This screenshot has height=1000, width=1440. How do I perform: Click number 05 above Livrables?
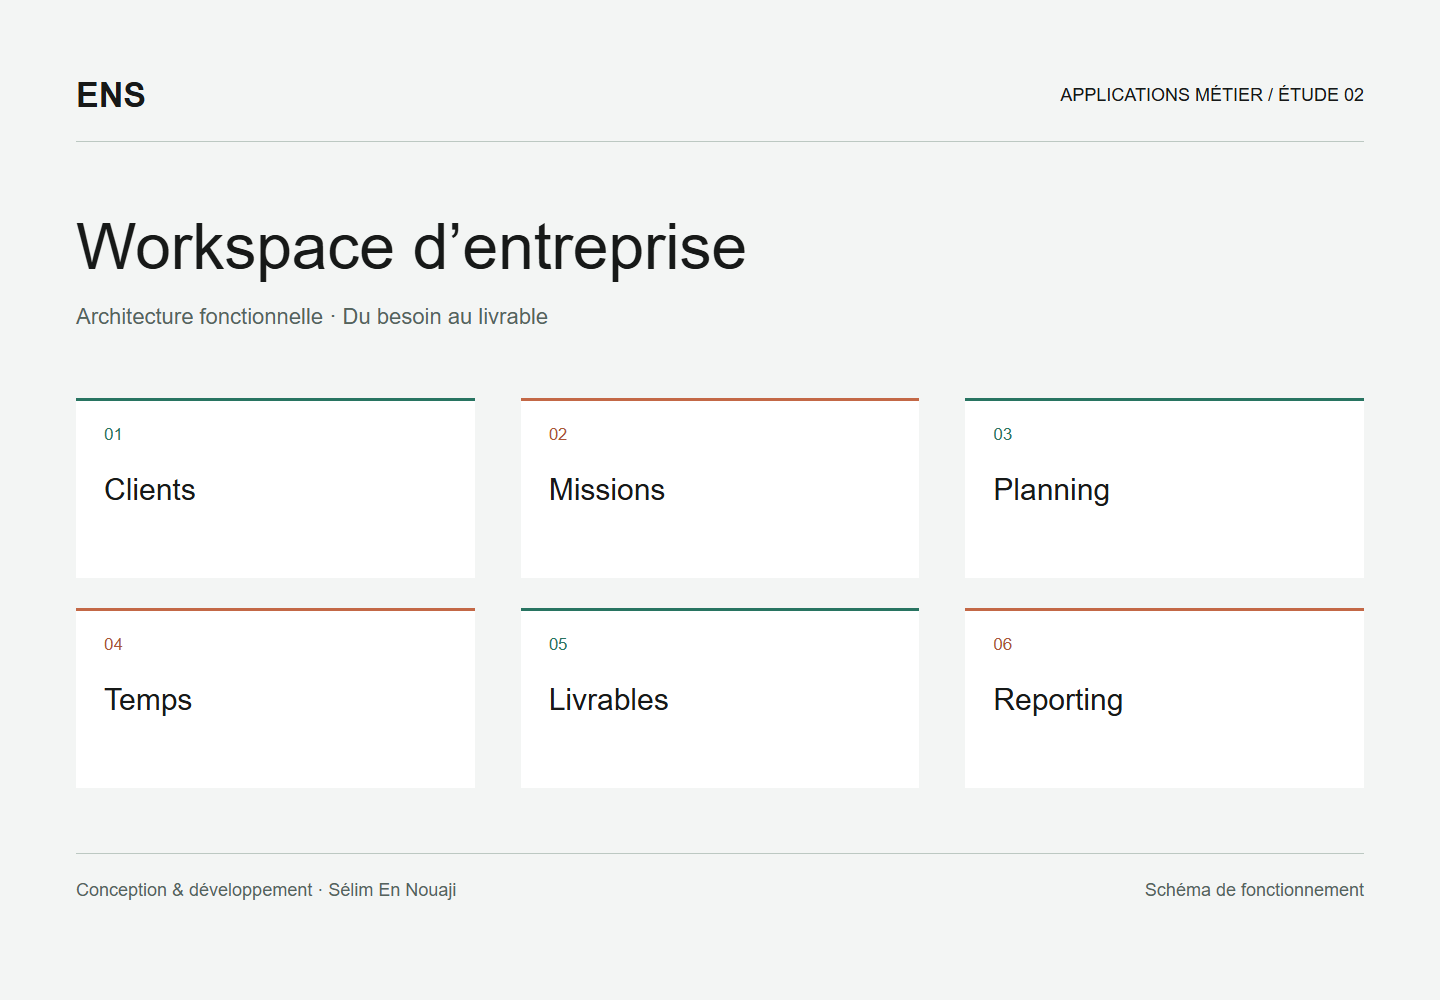(558, 644)
